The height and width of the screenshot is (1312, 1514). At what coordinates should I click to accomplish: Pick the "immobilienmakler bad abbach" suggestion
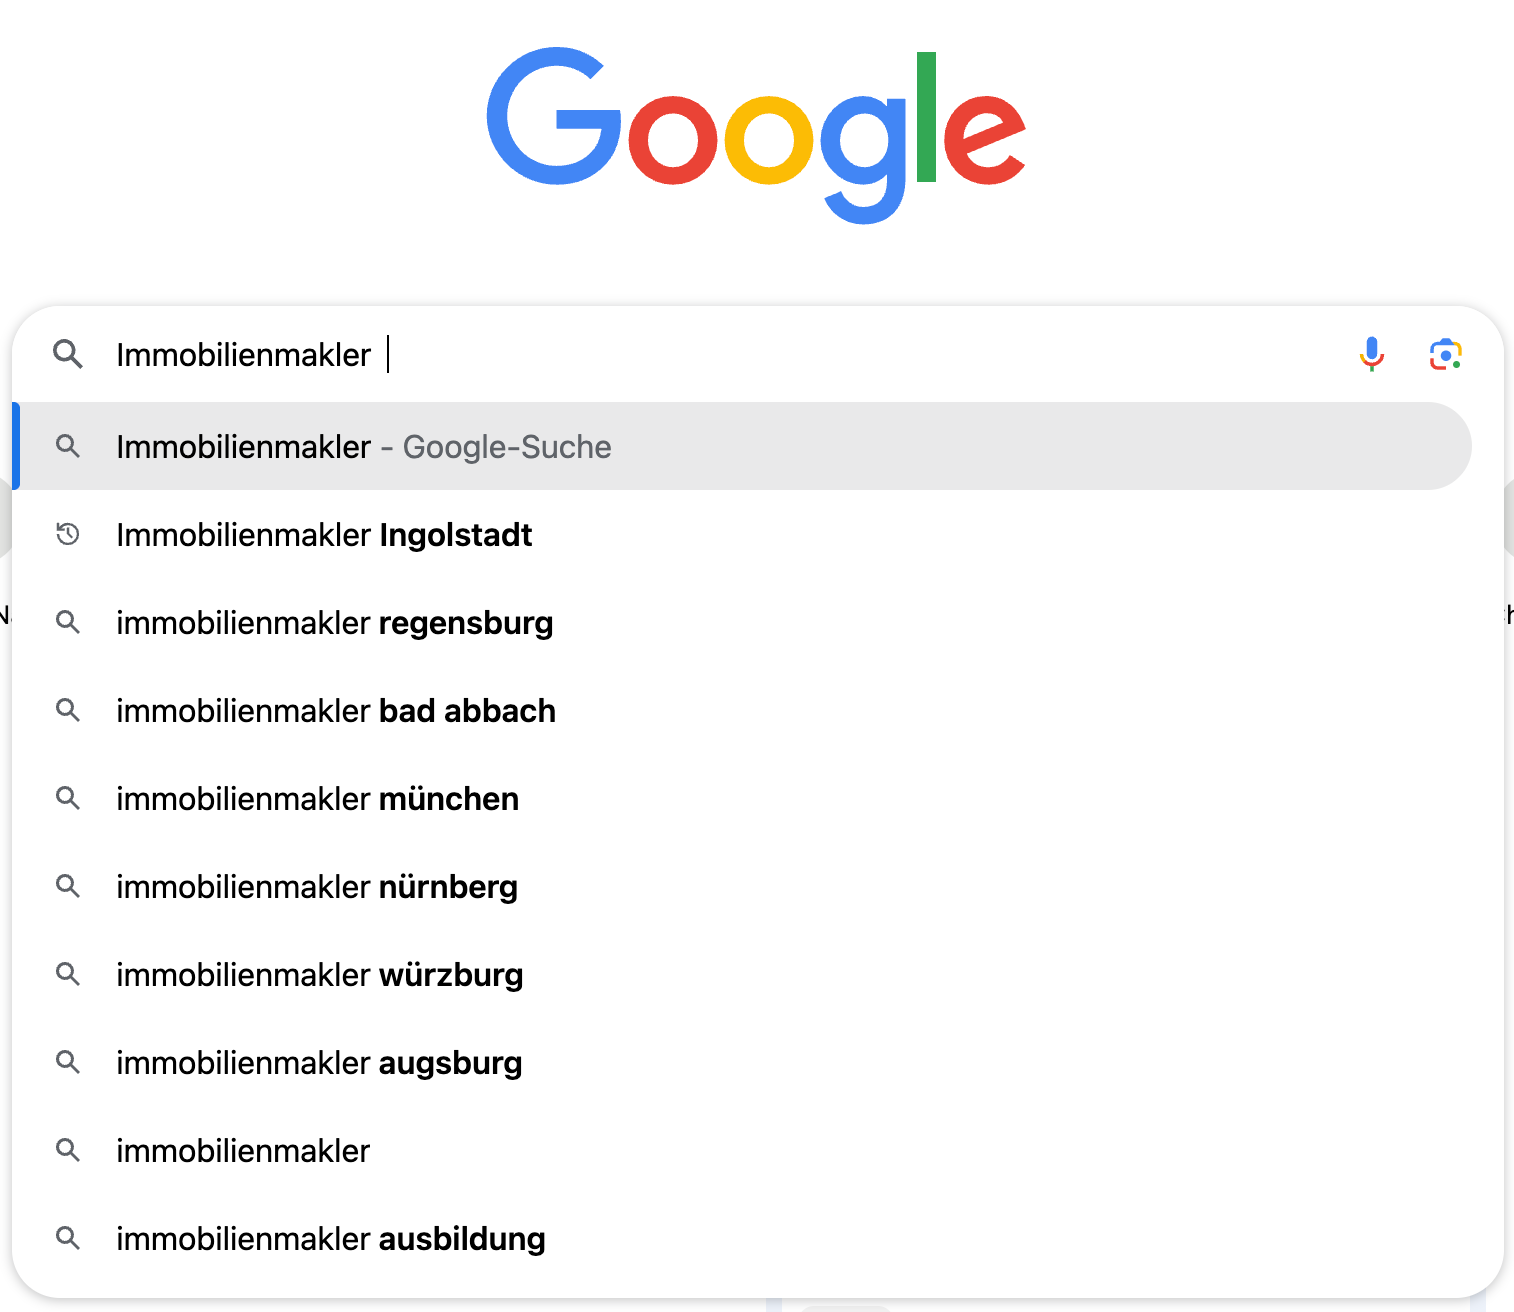pyautogui.click(x=336, y=711)
